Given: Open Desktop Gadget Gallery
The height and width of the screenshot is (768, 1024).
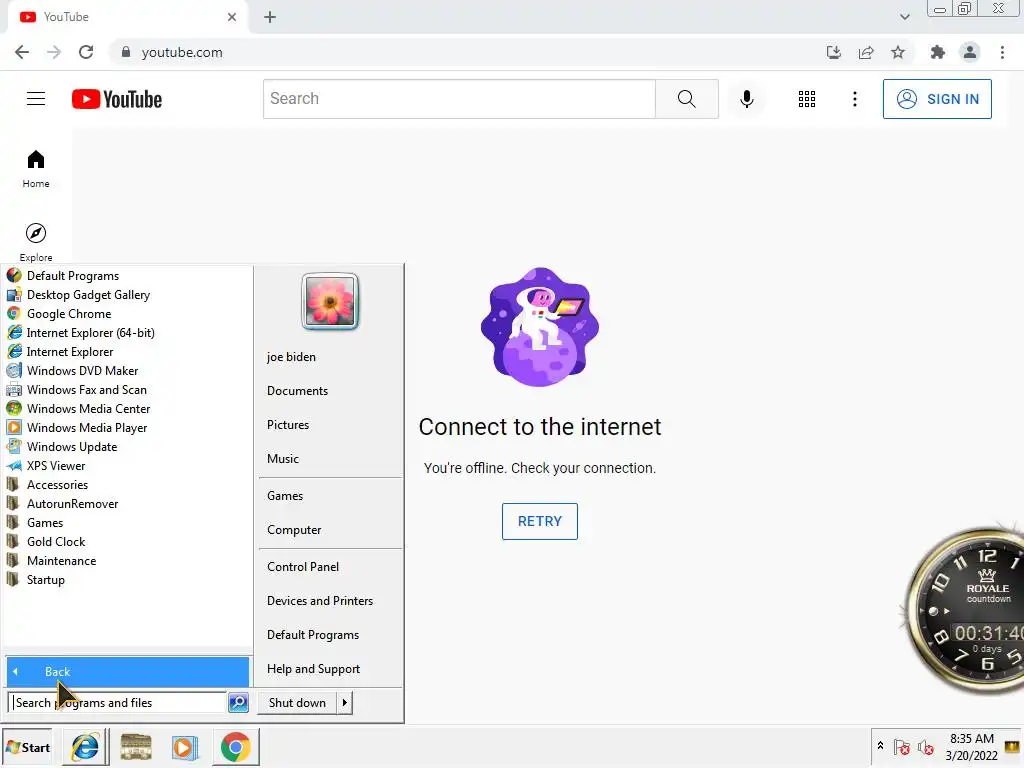Looking at the screenshot, I should (88, 295).
